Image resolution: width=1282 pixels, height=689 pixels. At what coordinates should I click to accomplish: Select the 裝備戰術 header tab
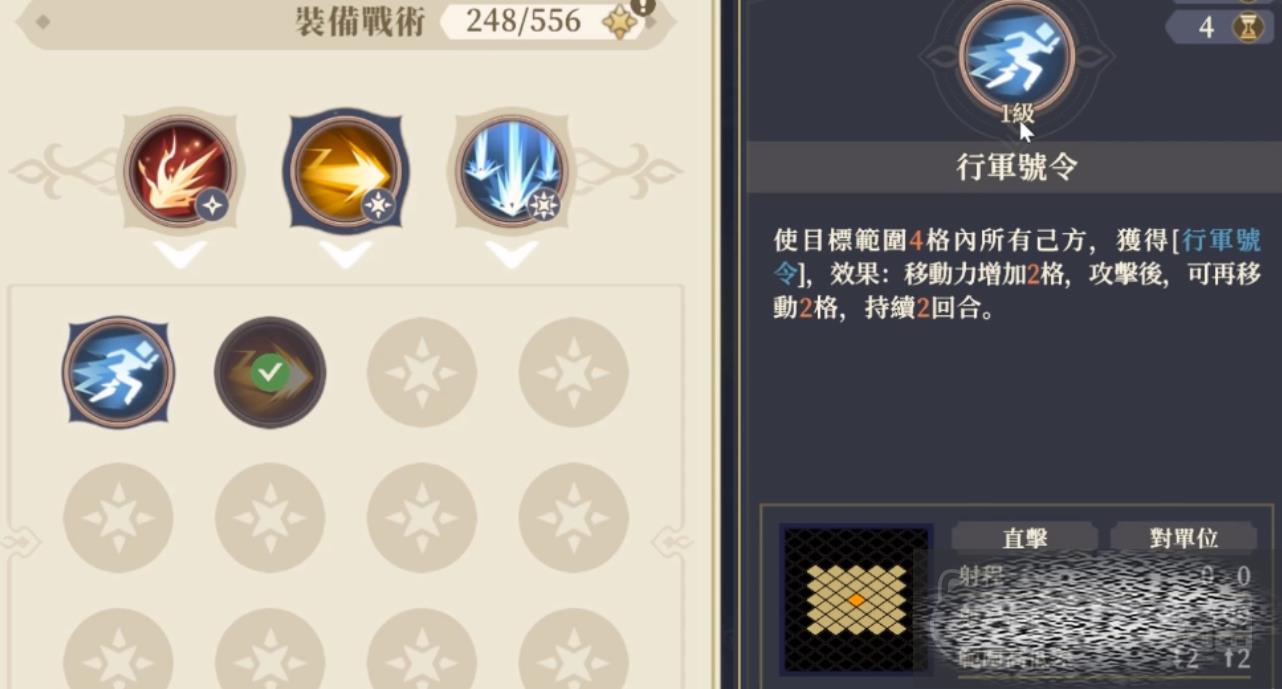point(346,22)
